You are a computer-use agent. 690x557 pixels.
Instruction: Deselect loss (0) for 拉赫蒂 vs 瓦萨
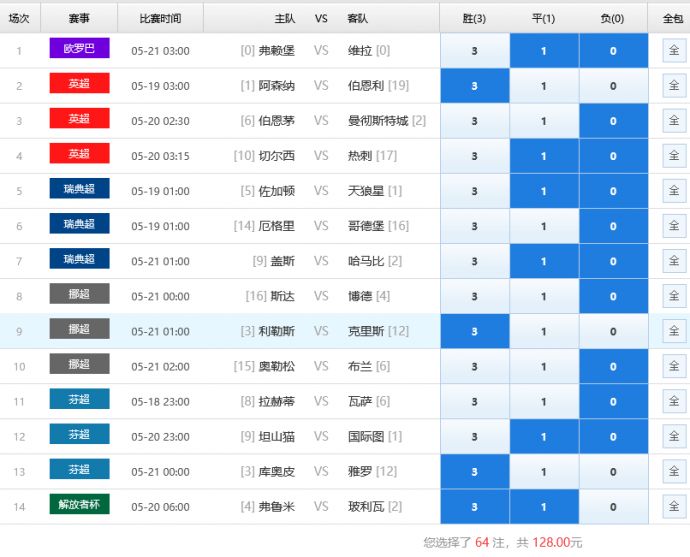pos(613,402)
